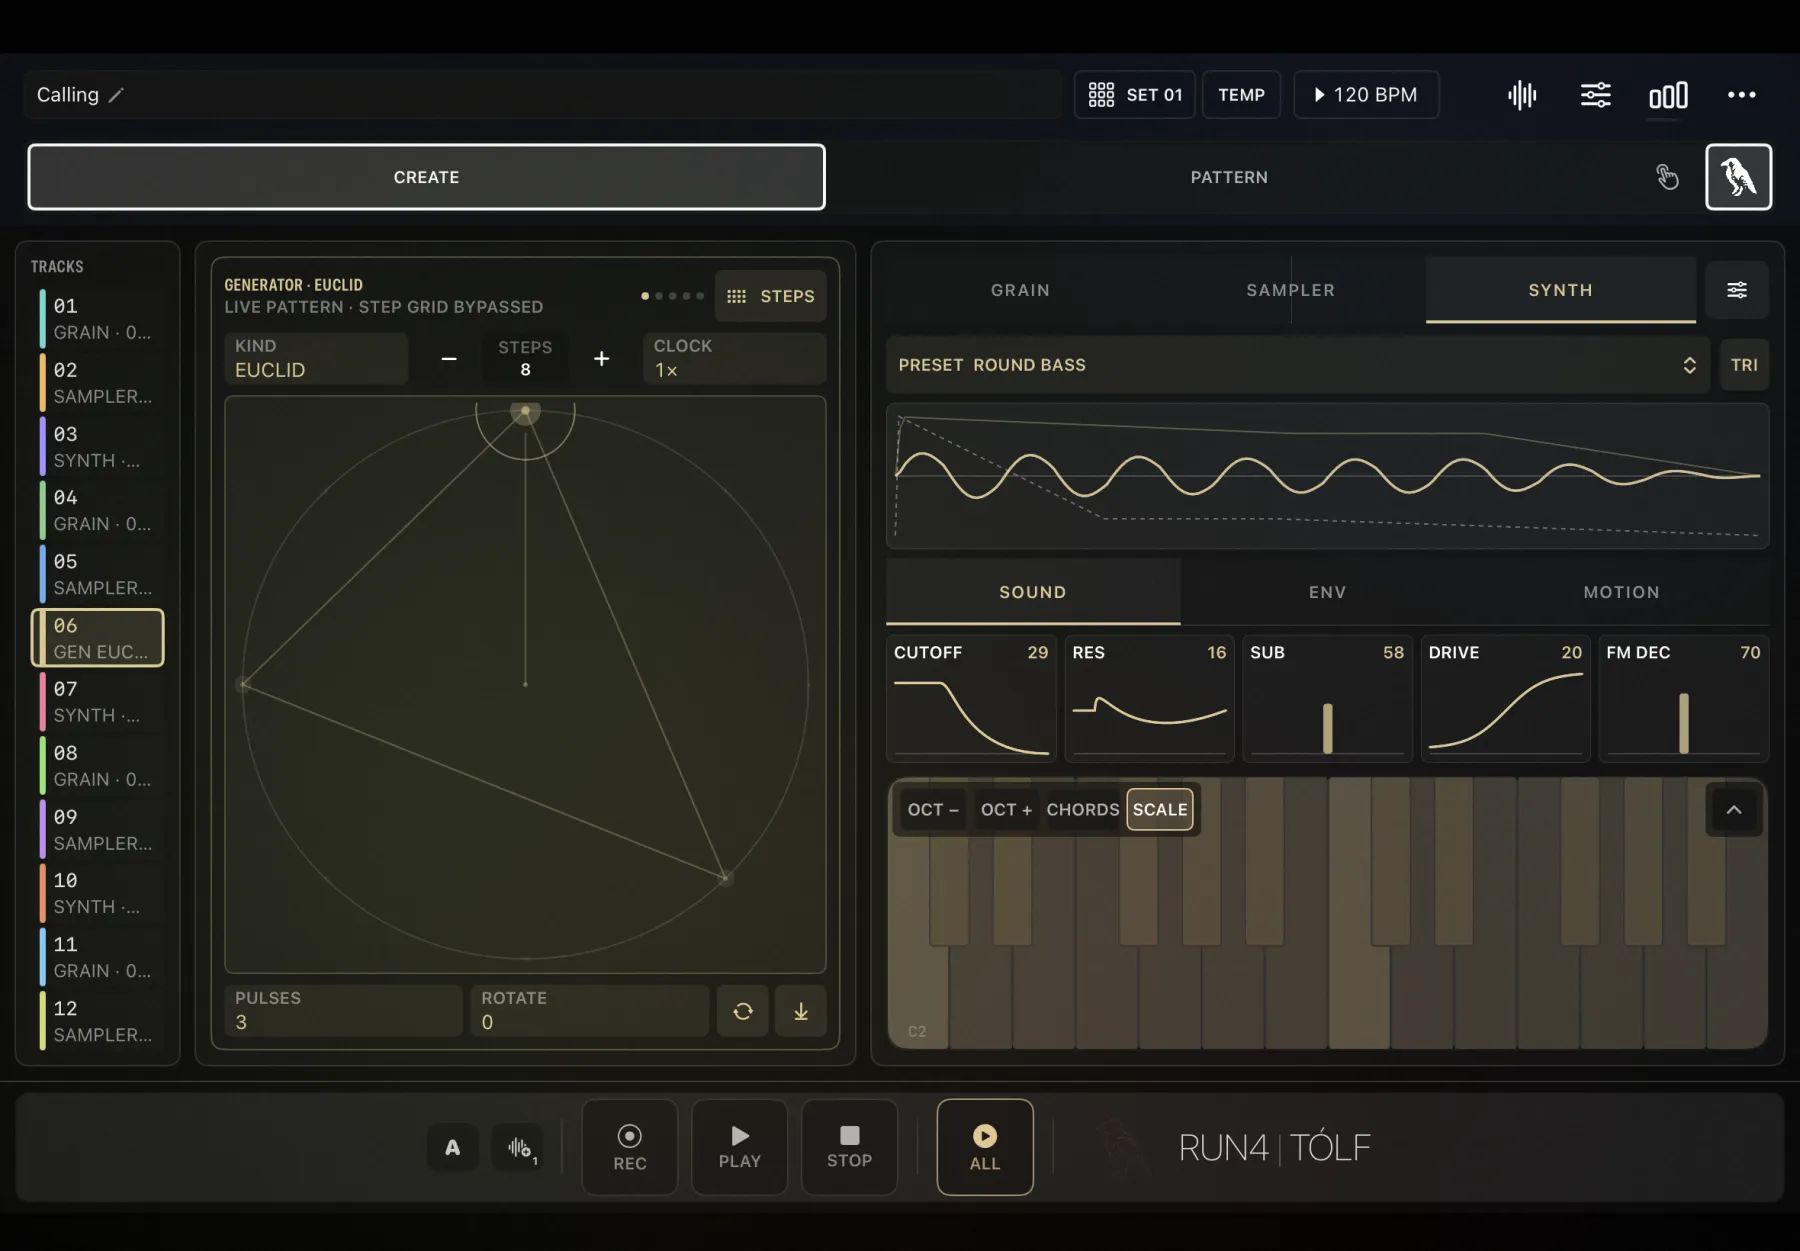1800x1251 pixels.
Task: Toggle the ALL play button
Action: pos(985,1147)
